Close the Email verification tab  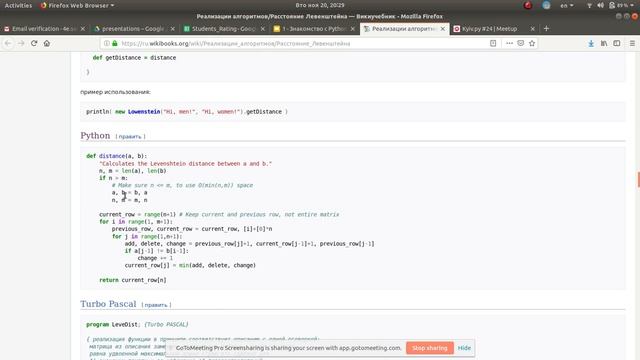tap(83, 29)
